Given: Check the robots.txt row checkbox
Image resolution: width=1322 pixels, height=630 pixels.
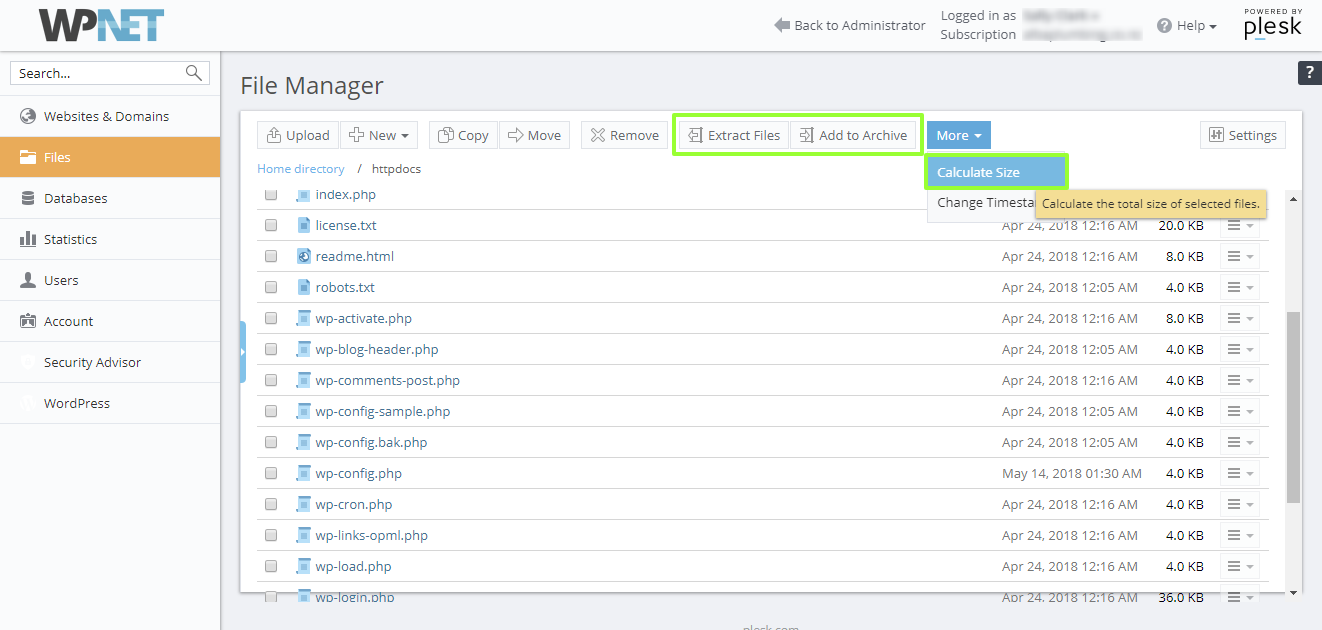Looking at the screenshot, I should pos(271,288).
